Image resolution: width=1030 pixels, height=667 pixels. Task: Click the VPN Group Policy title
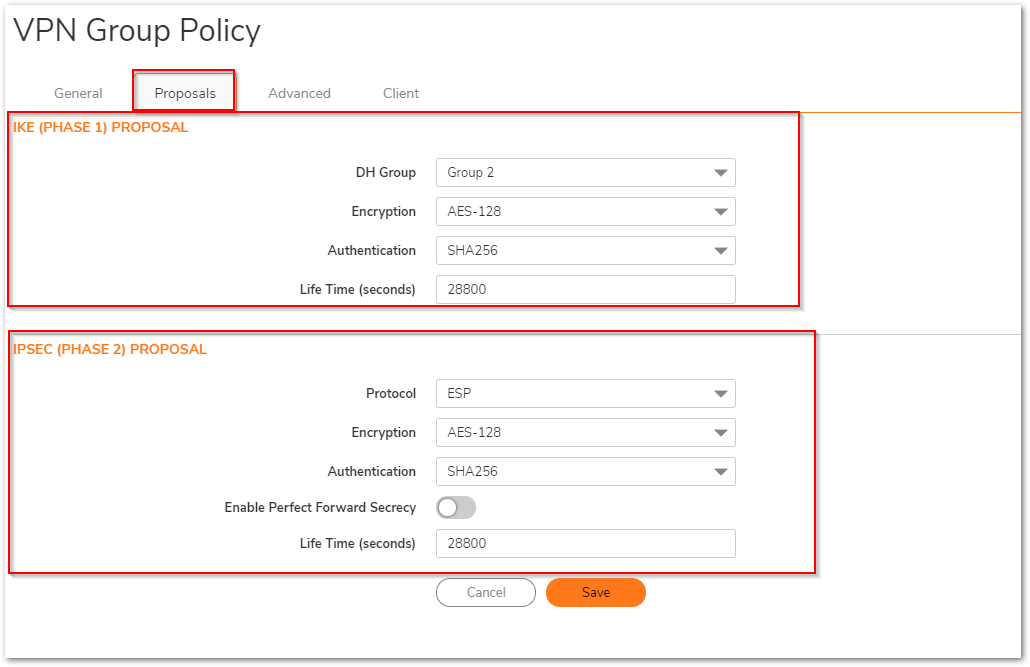coord(137,31)
